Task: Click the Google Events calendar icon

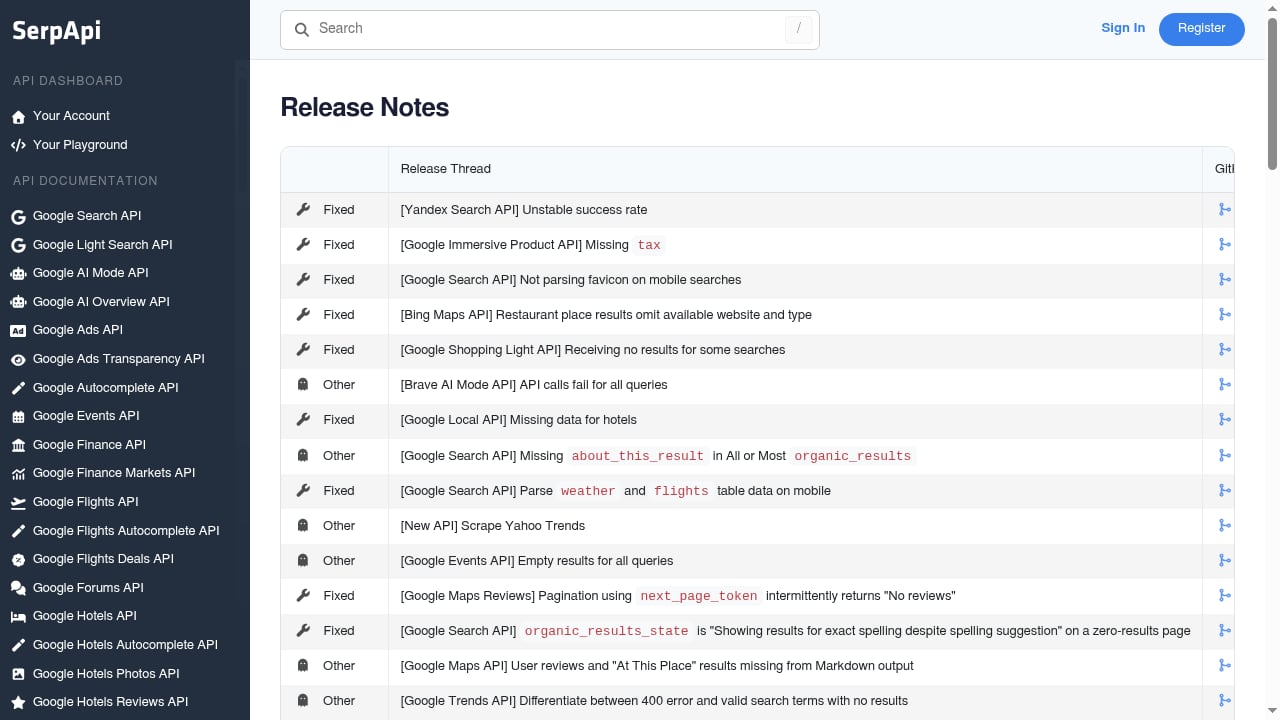Action: pos(18,417)
